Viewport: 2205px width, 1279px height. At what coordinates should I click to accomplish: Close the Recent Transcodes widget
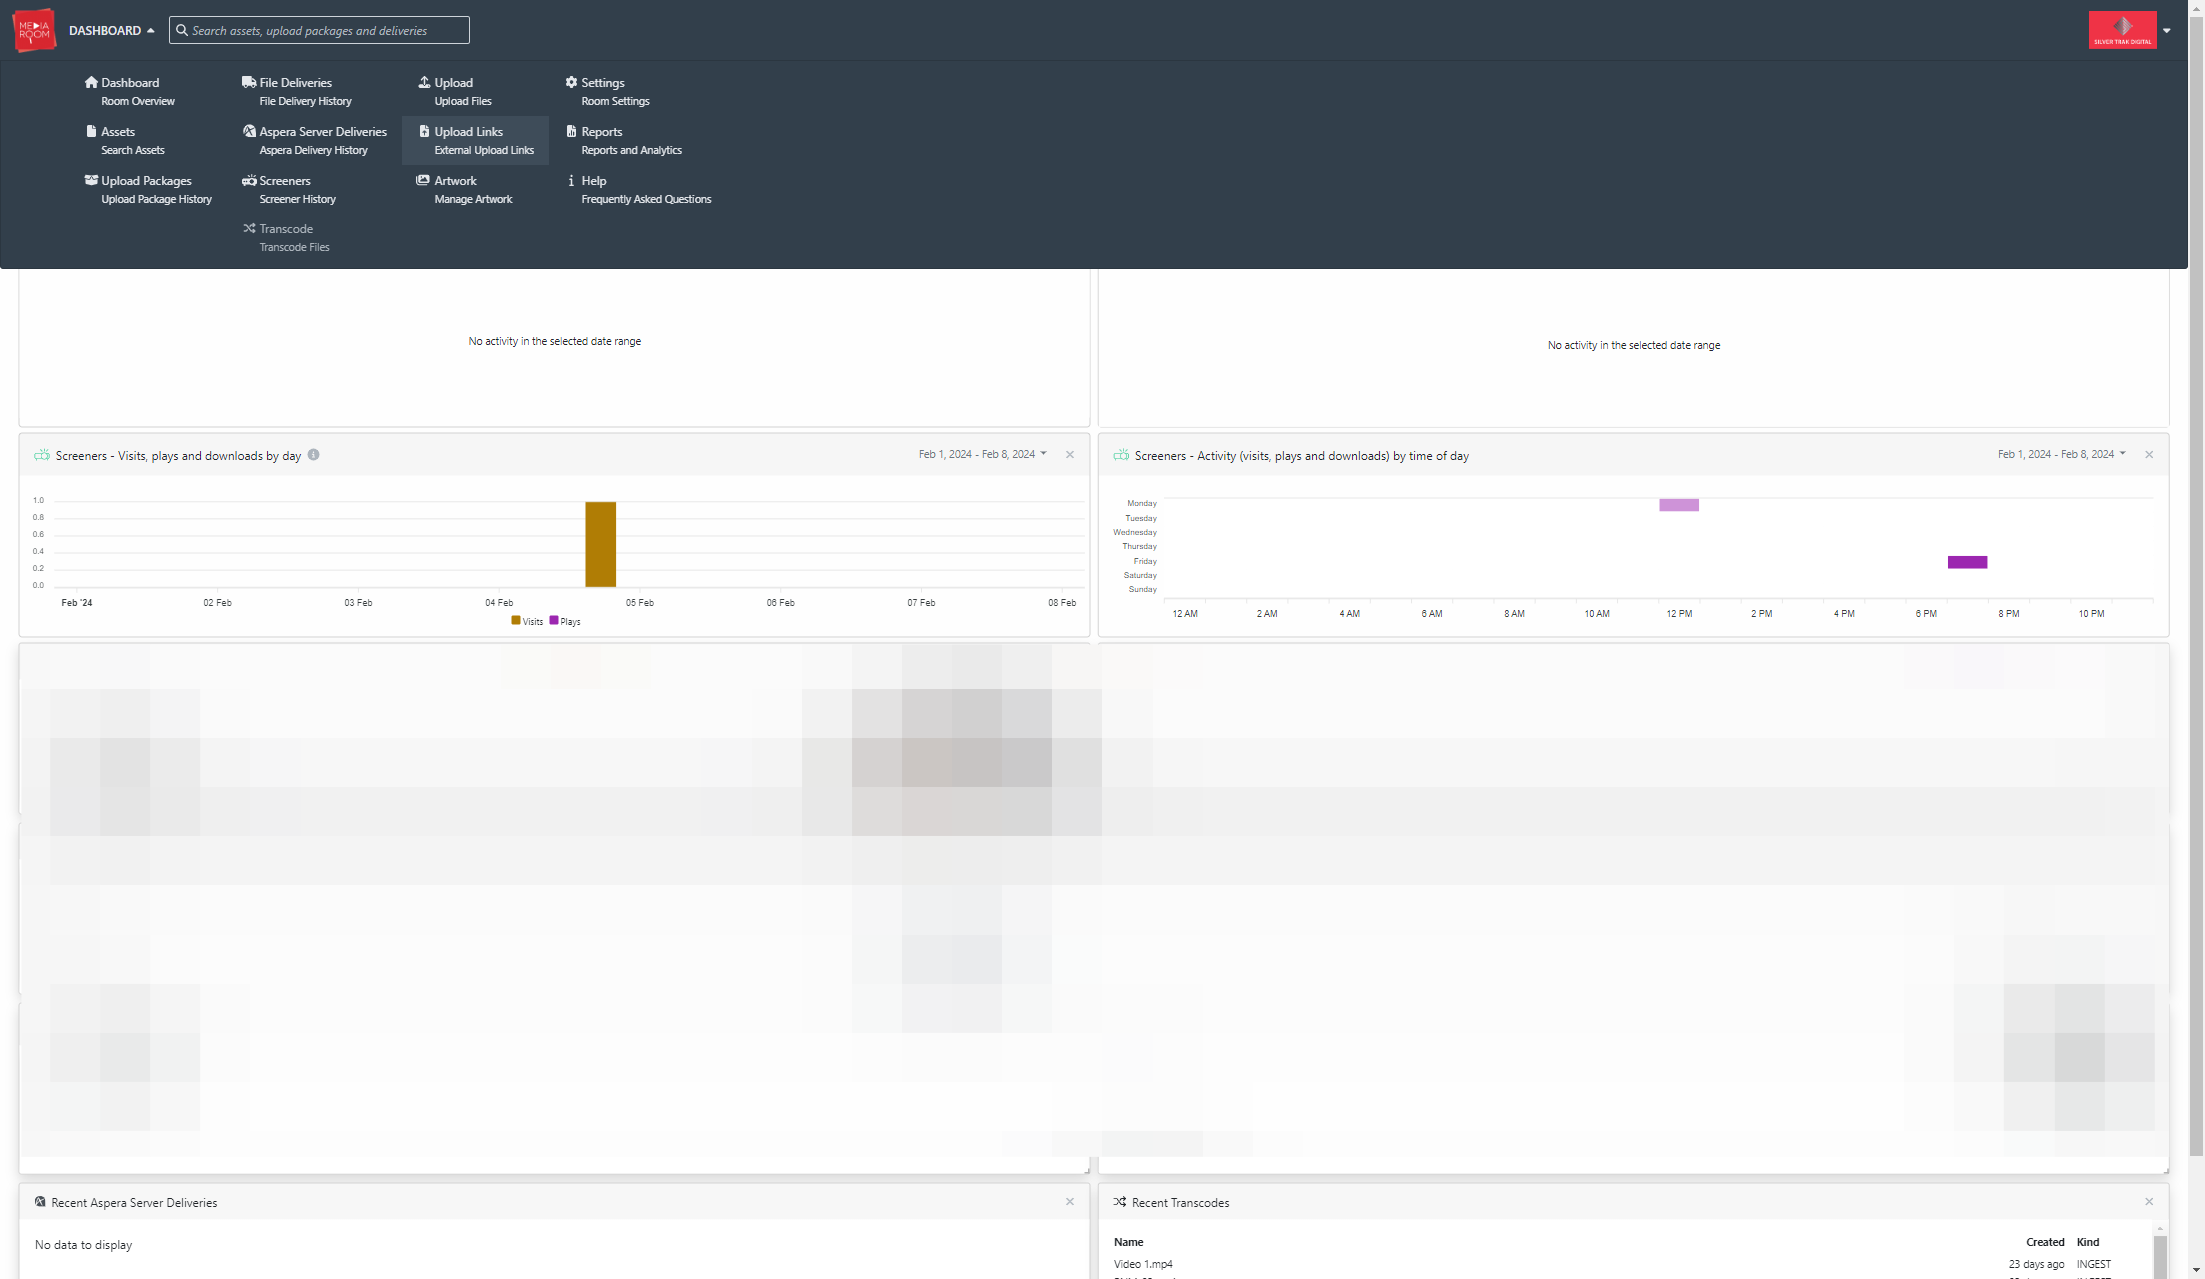pyautogui.click(x=2149, y=1201)
